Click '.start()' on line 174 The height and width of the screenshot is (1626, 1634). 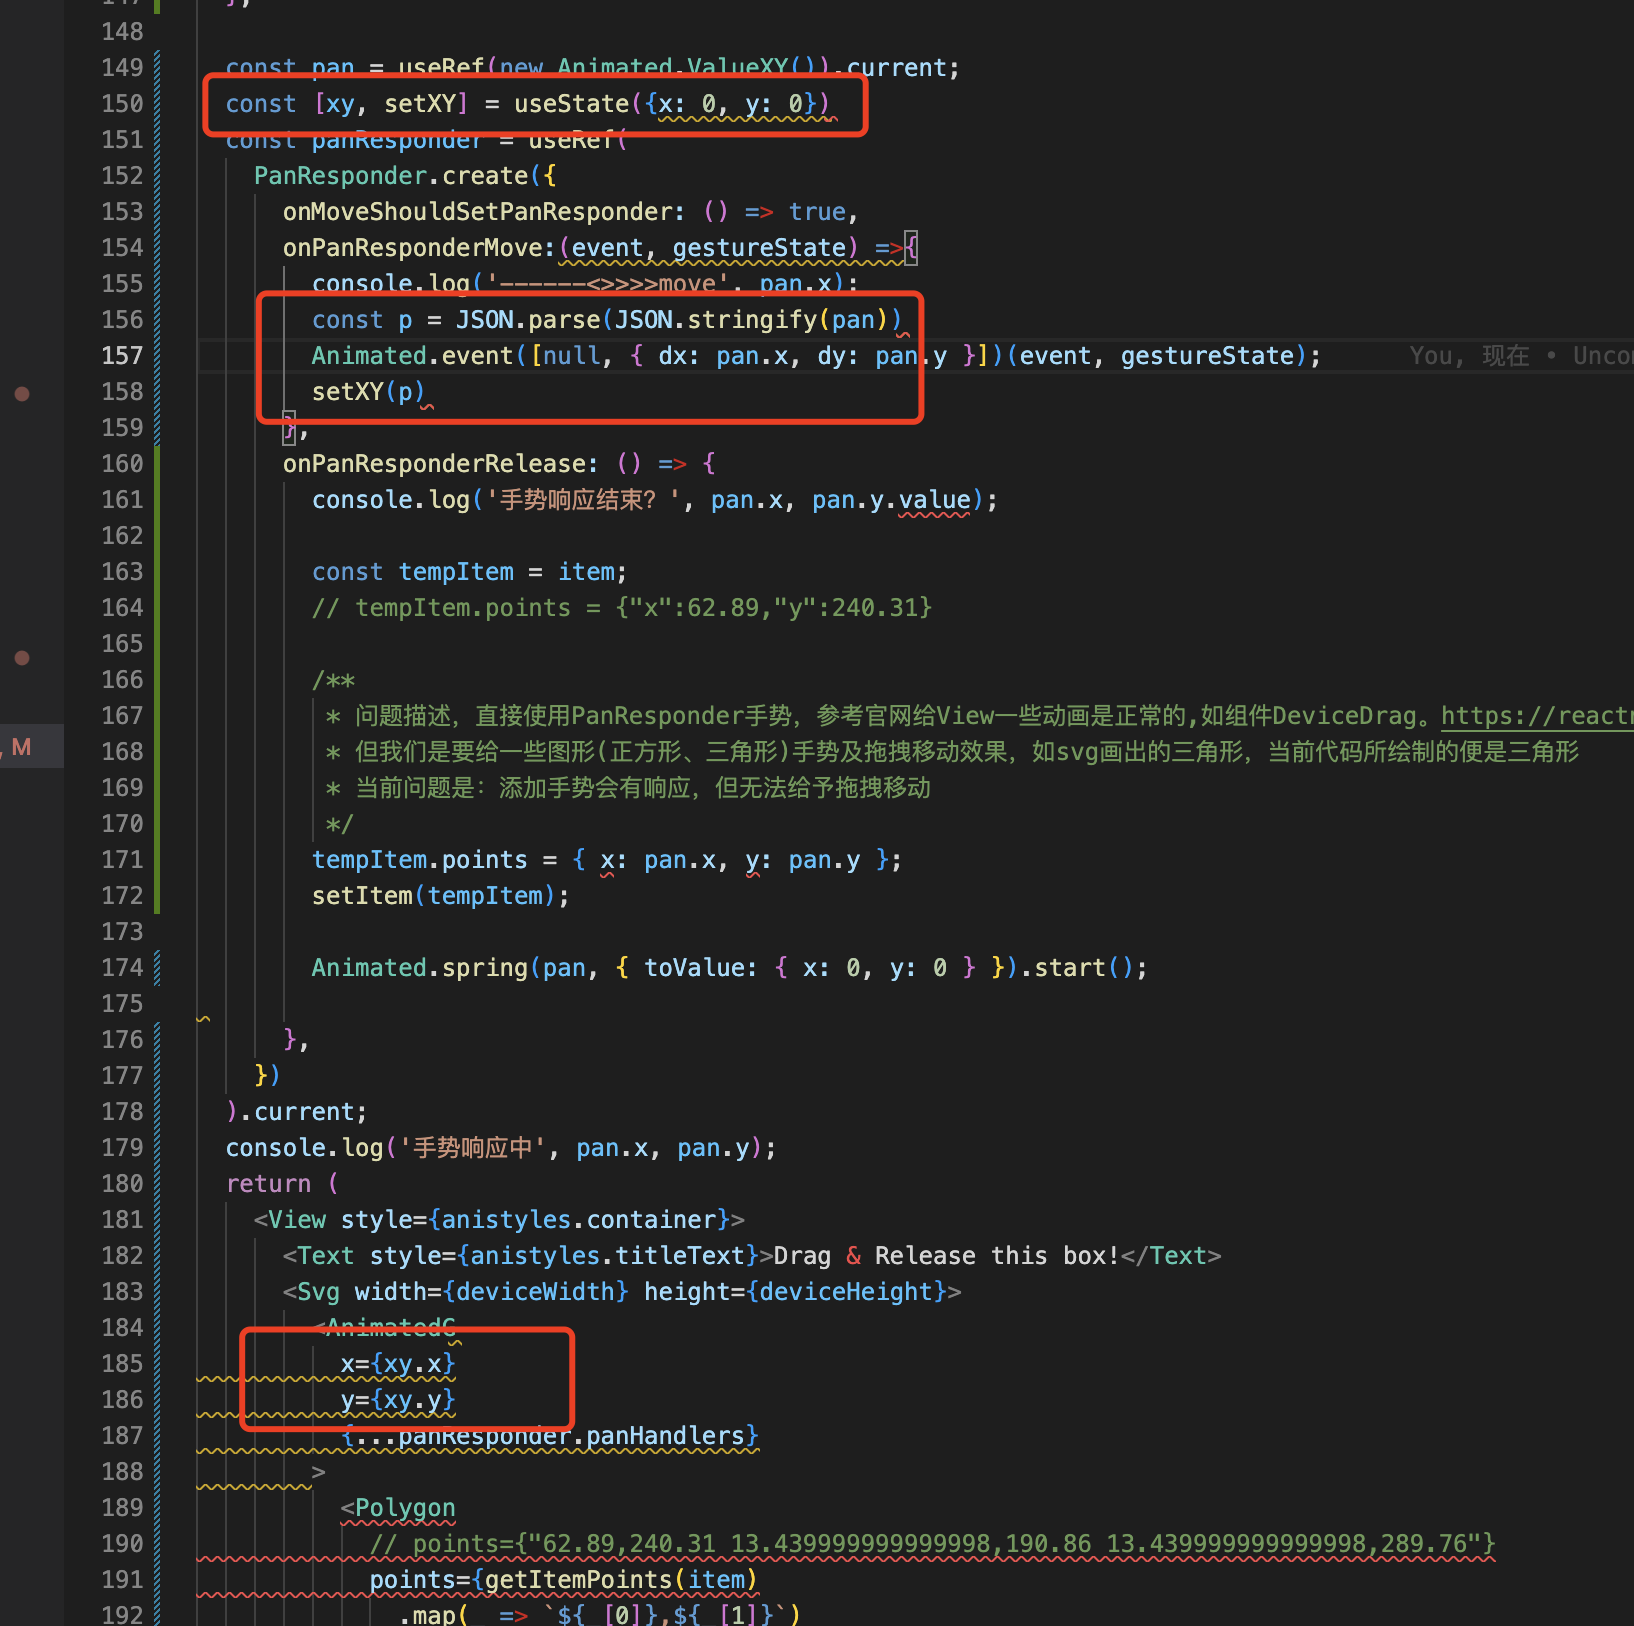pos(1076,968)
